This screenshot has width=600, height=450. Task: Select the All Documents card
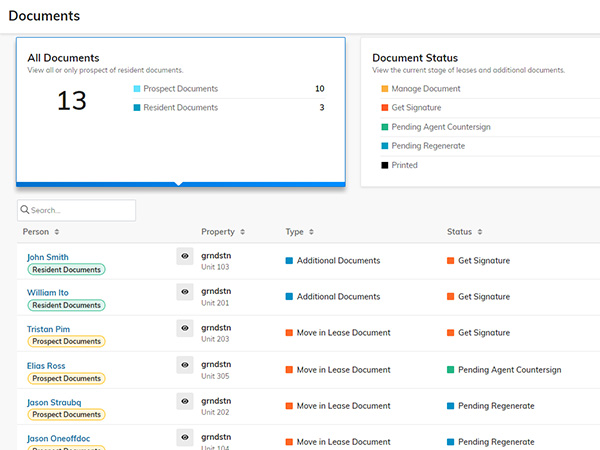[x=181, y=112]
